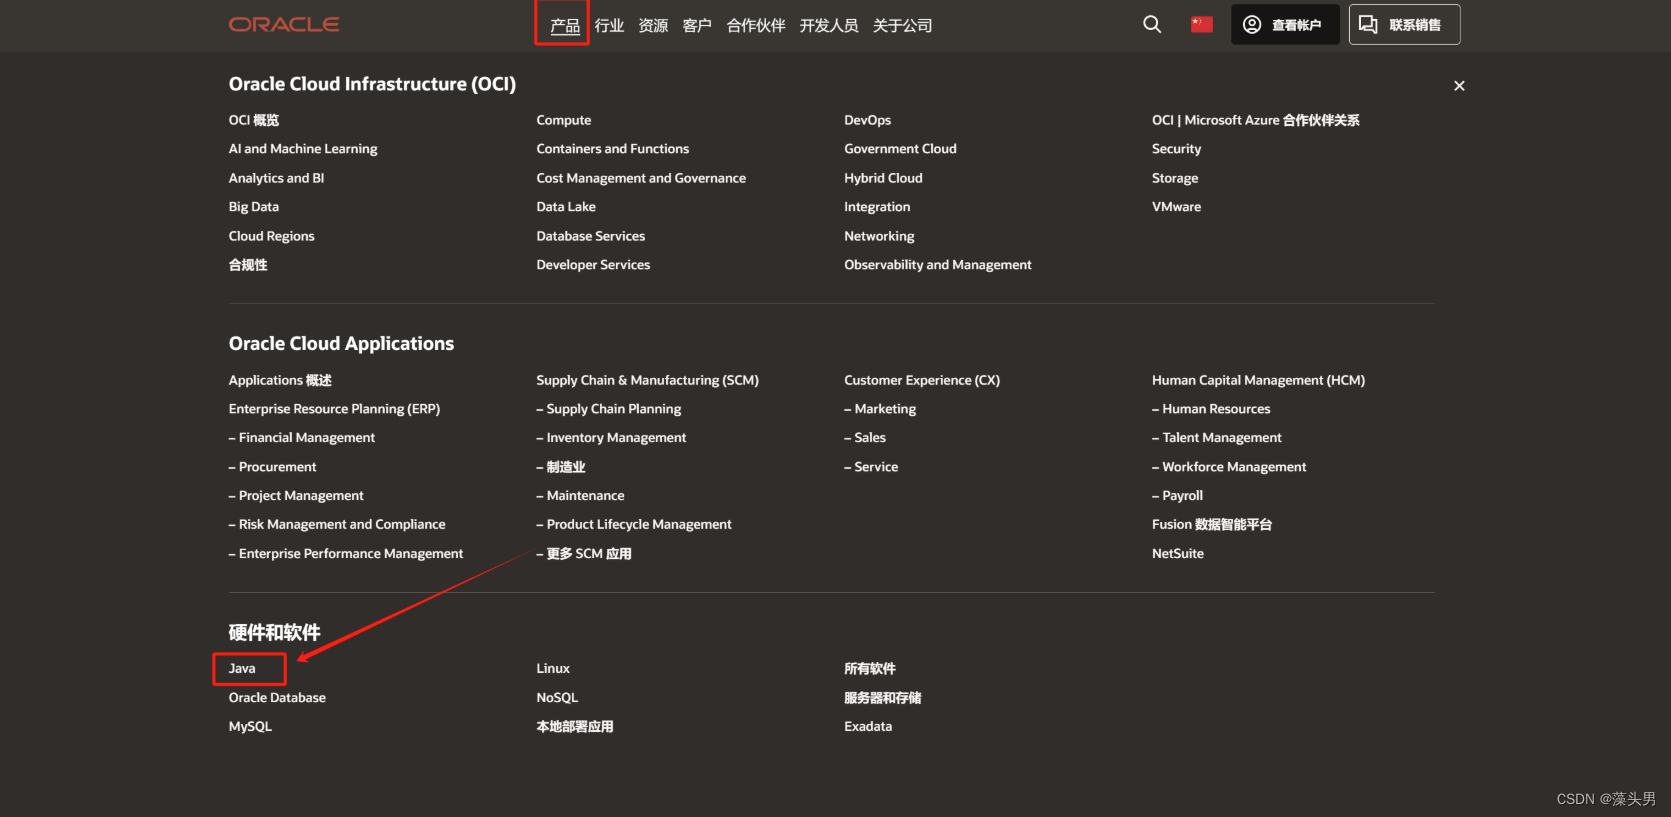The image size is (1671, 817).
Task: Click the Oracle logo
Action: (x=284, y=24)
